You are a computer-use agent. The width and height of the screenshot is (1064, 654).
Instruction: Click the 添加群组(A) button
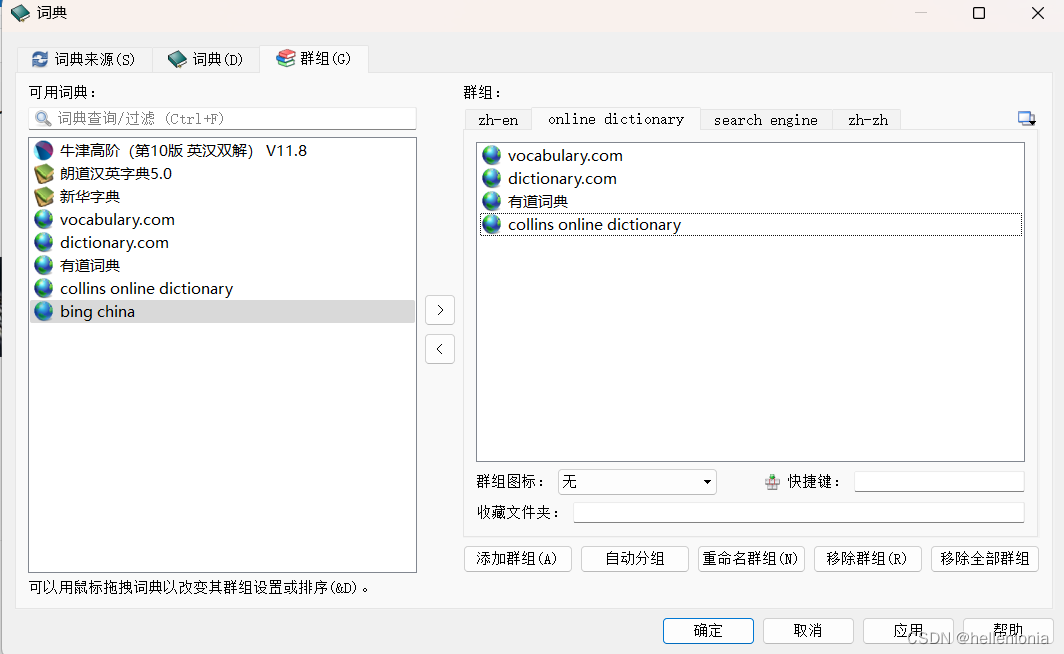tap(518, 559)
